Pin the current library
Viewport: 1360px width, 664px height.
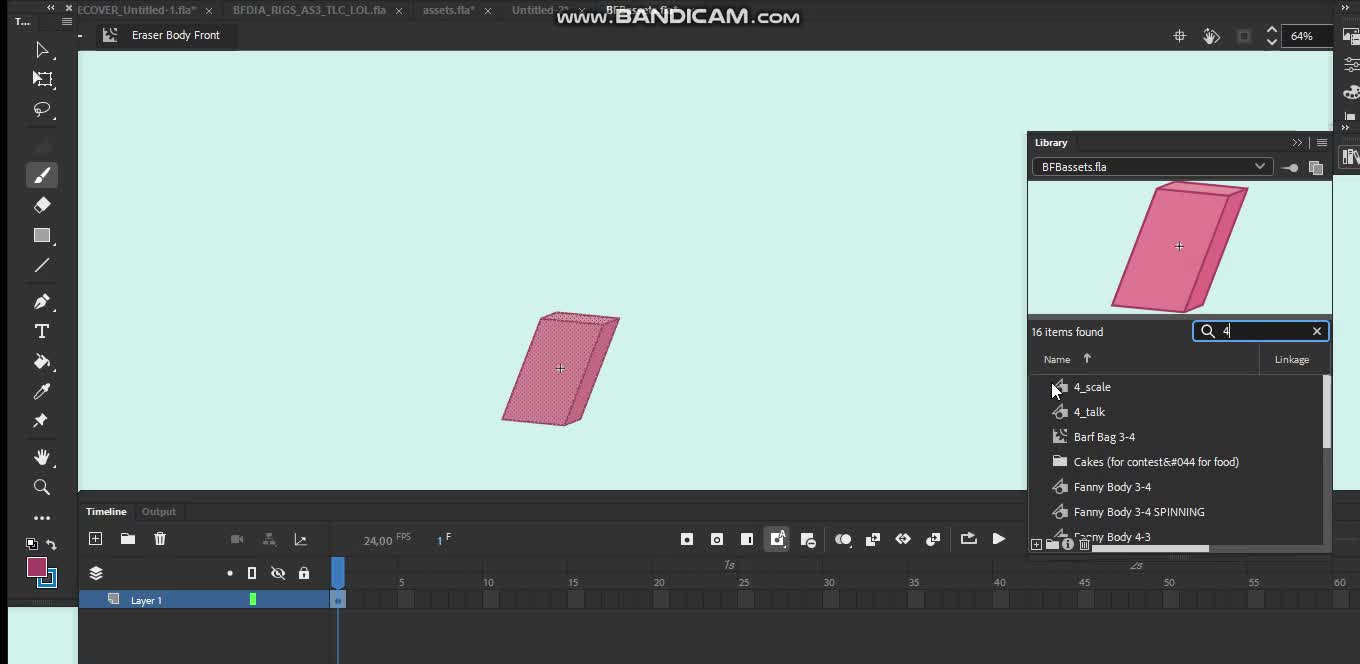tap(1290, 168)
